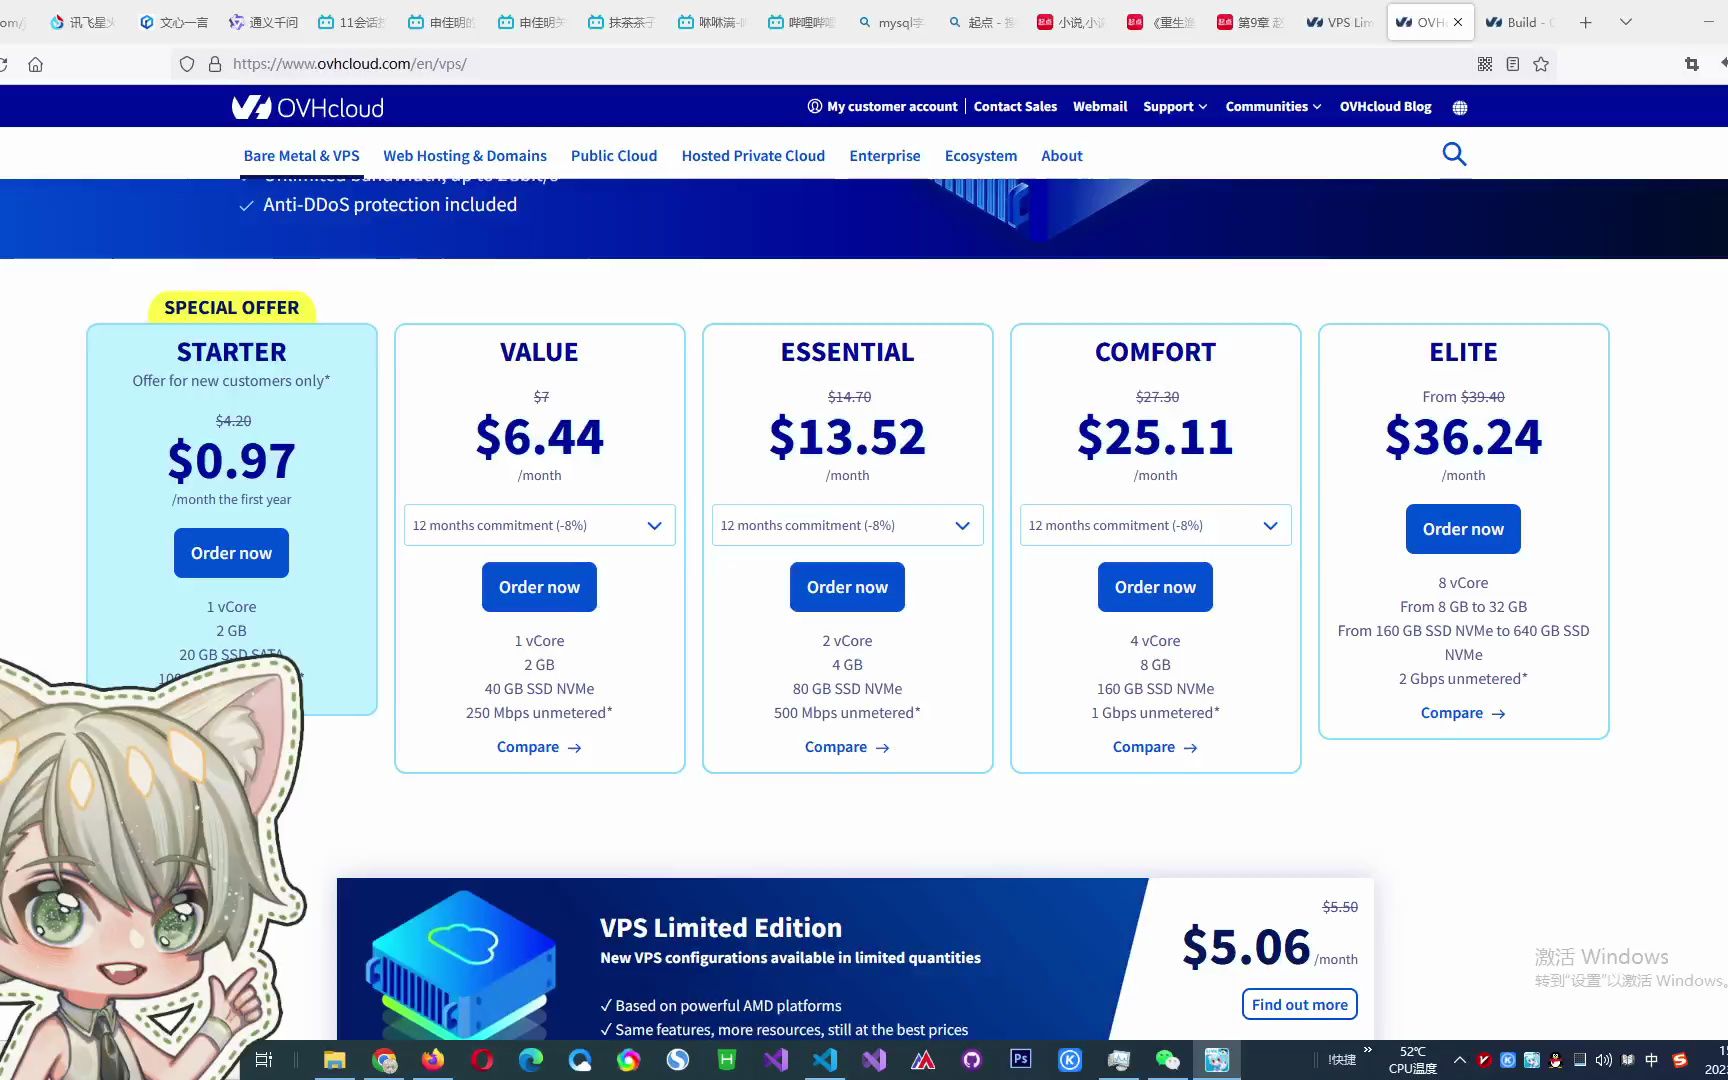Switch to the mysql search tab
1728x1080 pixels.
click(891, 22)
